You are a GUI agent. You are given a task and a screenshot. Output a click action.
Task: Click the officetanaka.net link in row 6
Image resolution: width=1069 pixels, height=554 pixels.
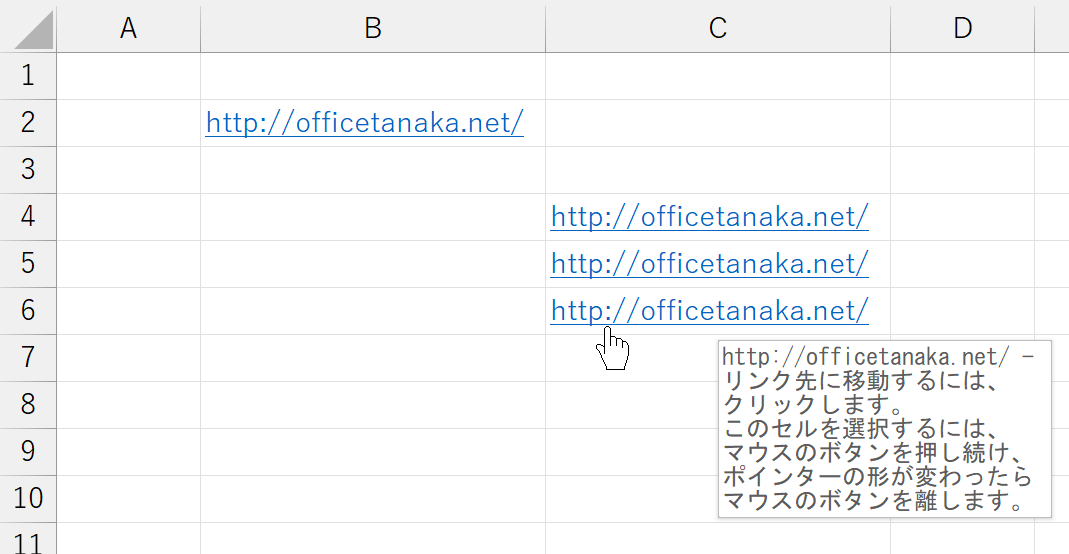[x=710, y=311]
